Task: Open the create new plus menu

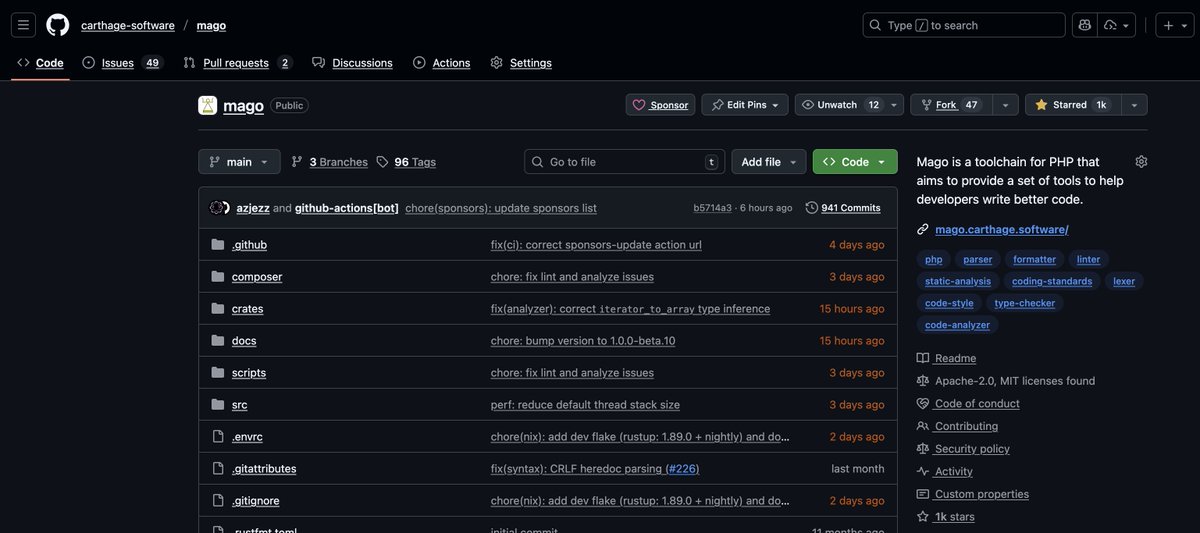Action: click(x=1174, y=25)
